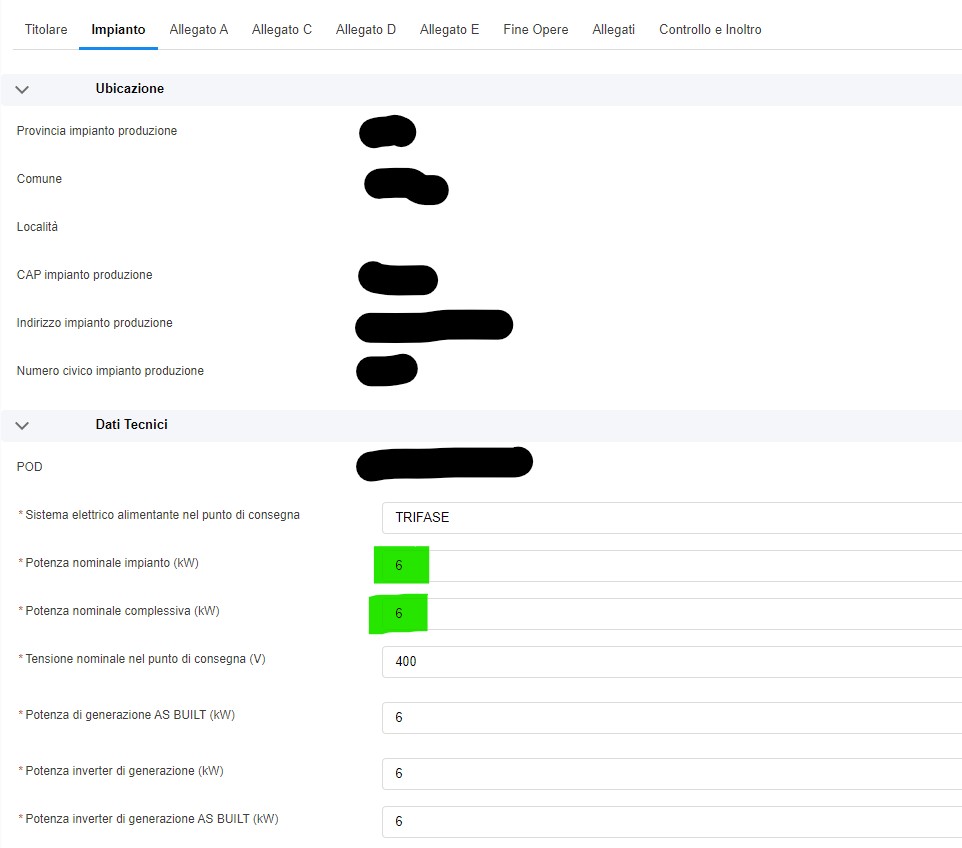Screen dimensions: 962x848
Task: Click the Dati Tecnici section header title
Action: point(131,425)
